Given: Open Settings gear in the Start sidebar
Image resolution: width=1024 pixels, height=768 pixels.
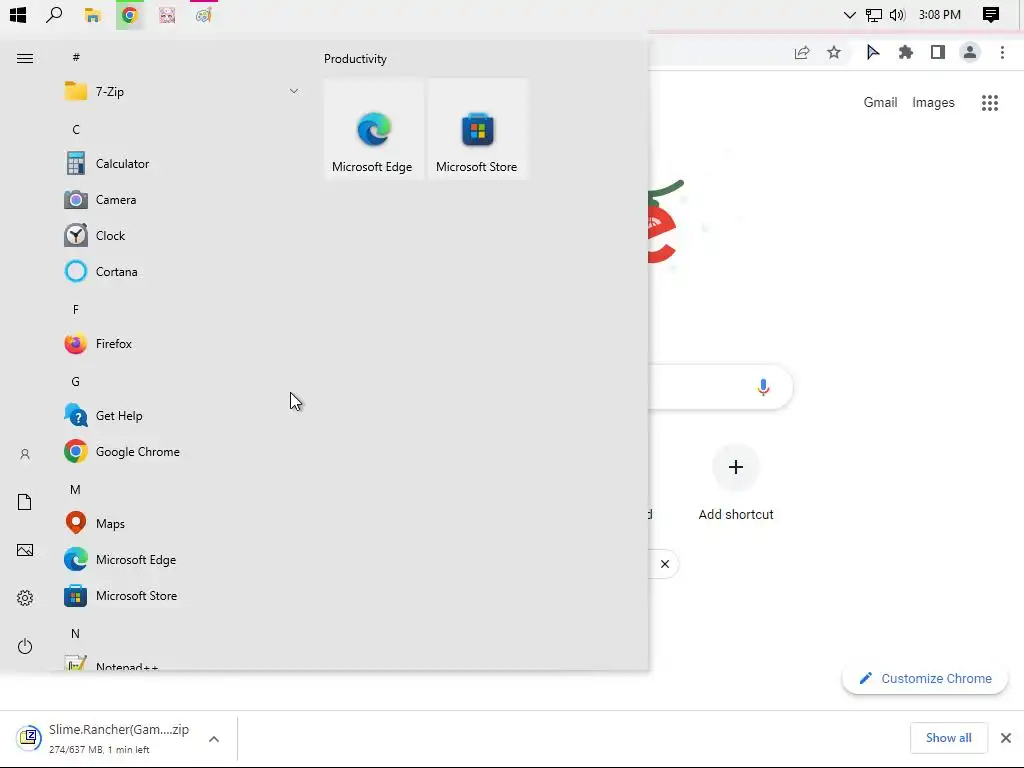Looking at the screenshot, I should coord(25,598).
